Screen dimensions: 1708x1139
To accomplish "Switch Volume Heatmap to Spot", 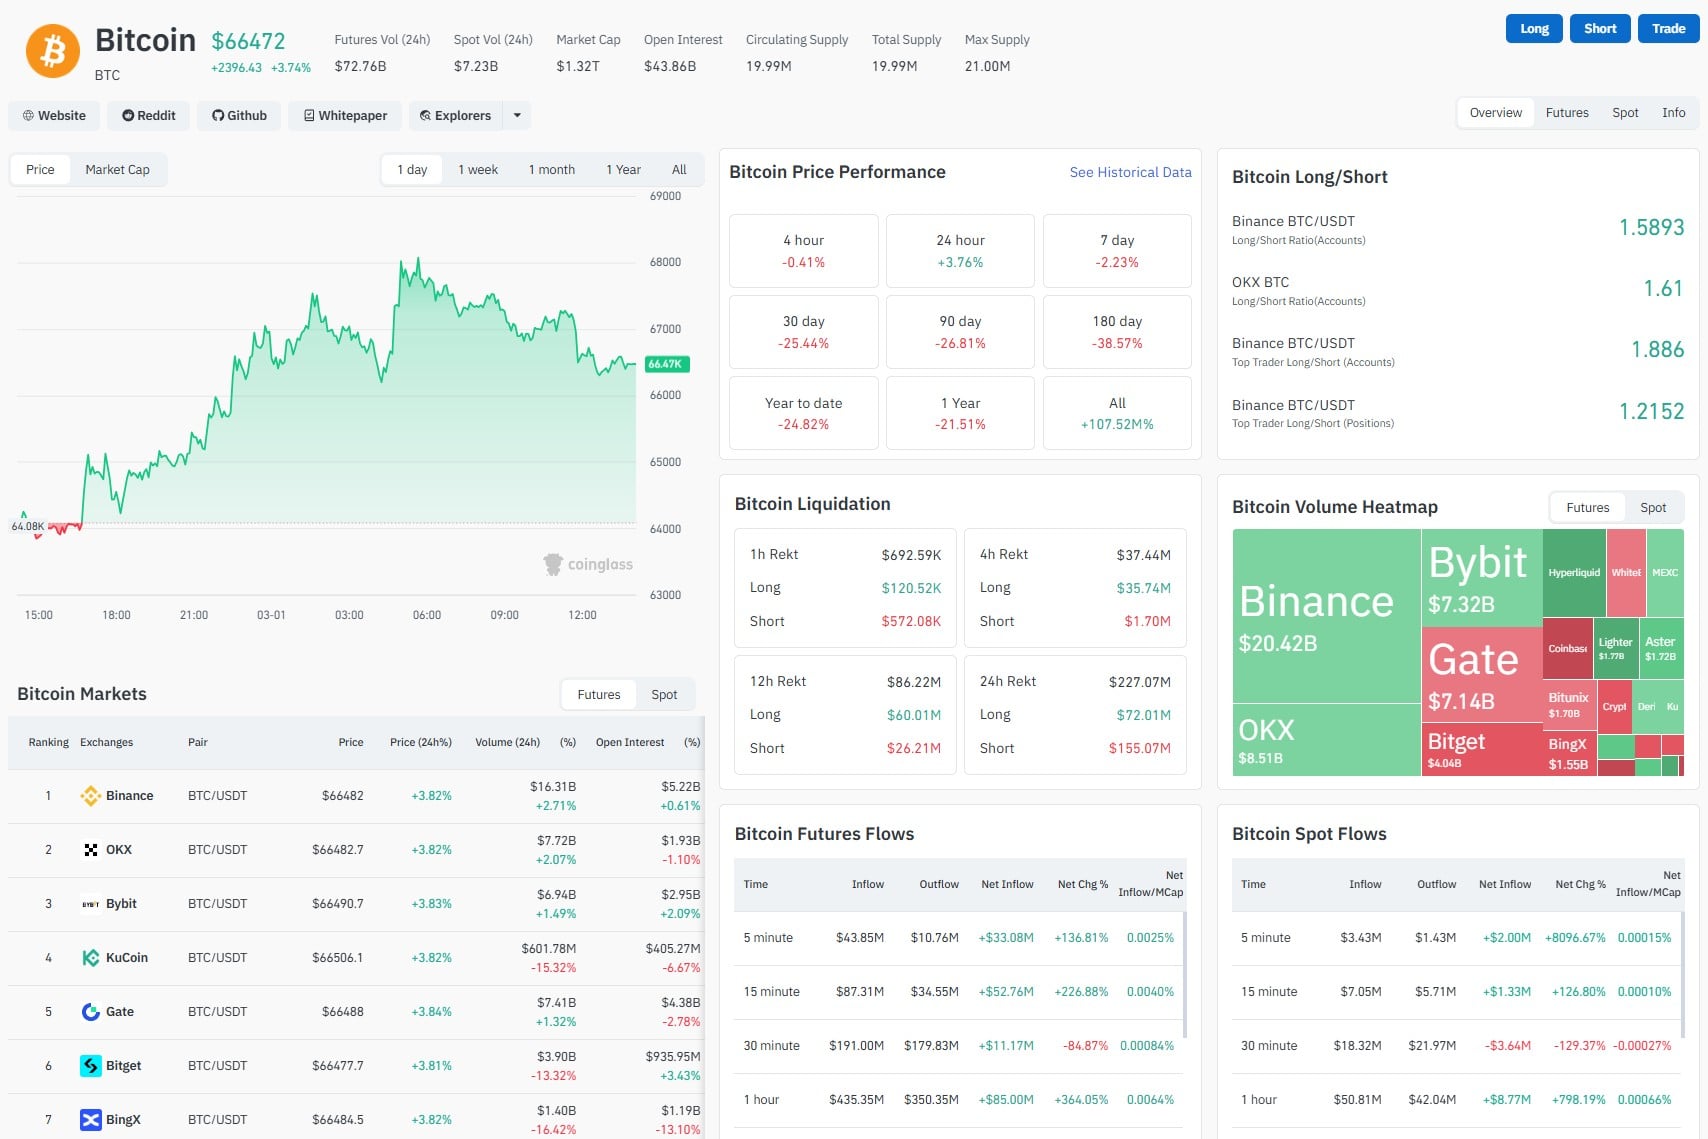I will (x=1652, y=508).
